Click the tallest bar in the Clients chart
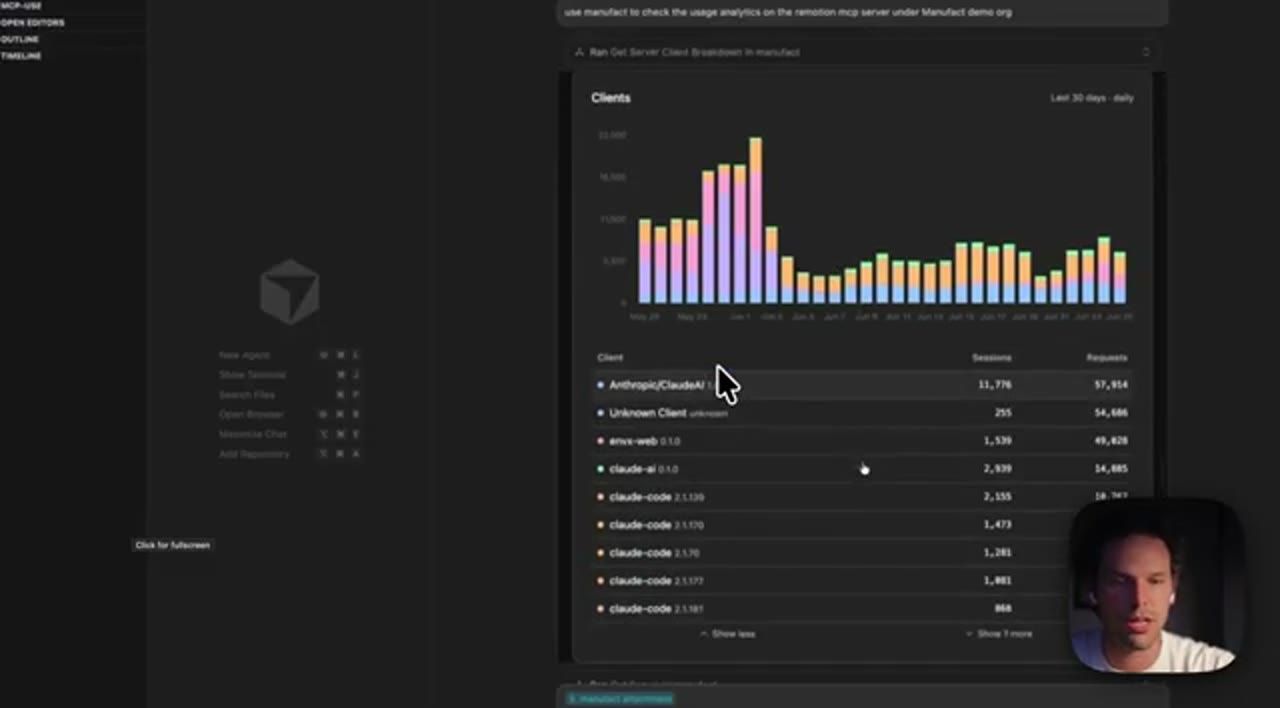 coord(756,220)
